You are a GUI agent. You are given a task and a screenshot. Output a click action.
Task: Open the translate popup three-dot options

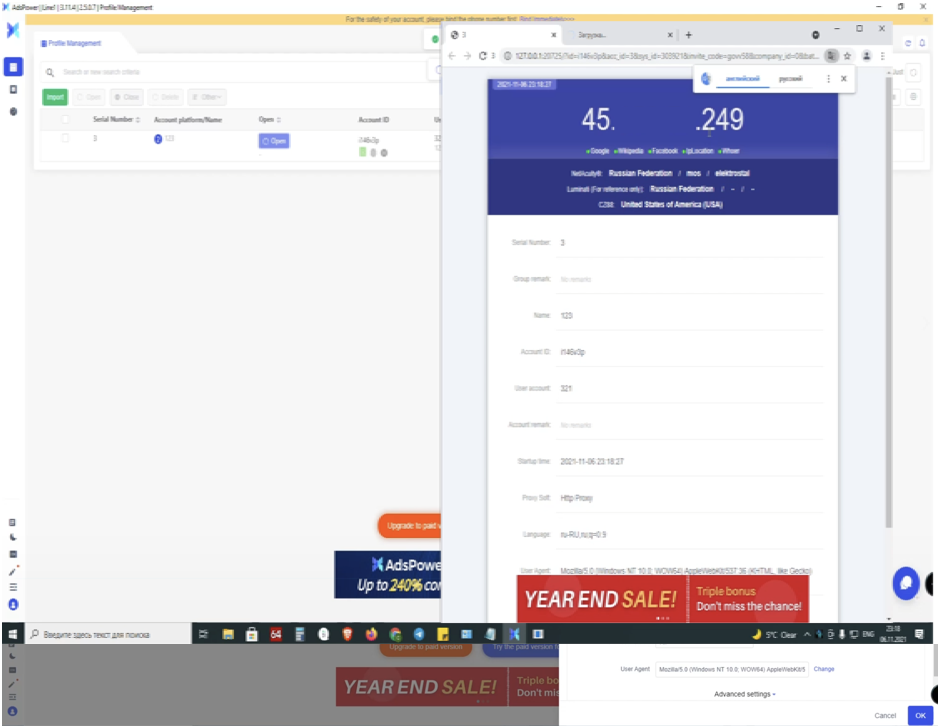[828, 78]
